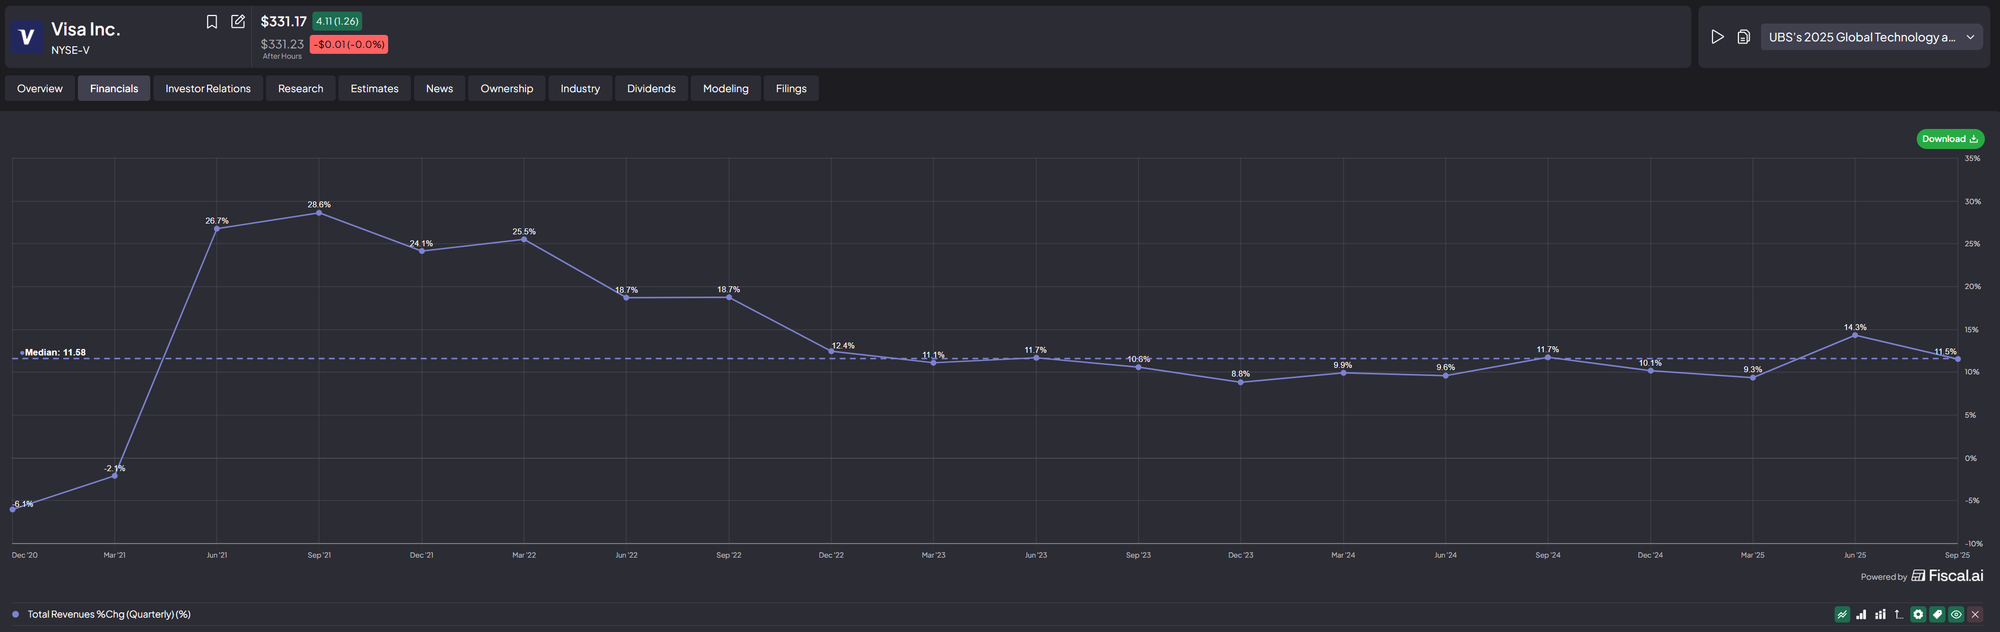Toggle the axis arrow icon in series toolbar
2000x632 pixels.
1899,615
